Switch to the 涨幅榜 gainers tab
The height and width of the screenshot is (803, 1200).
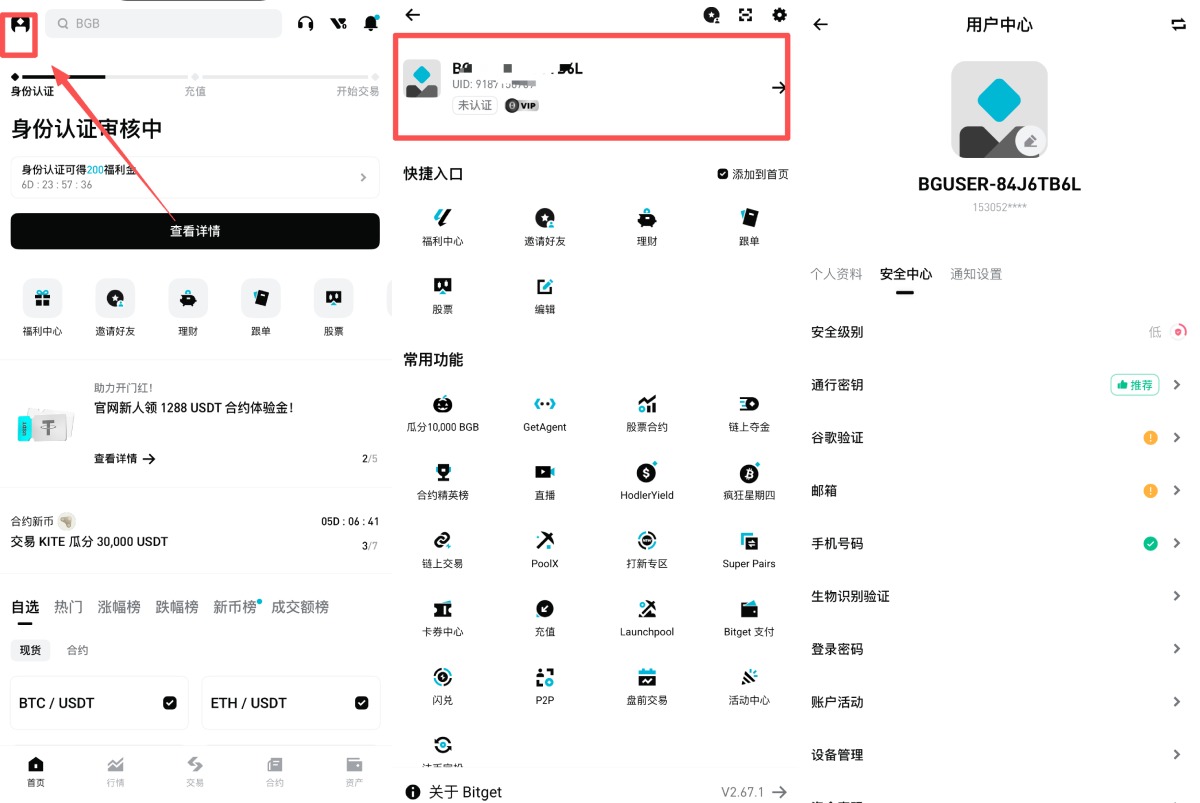pyautogui.click(x=119, y=606)
